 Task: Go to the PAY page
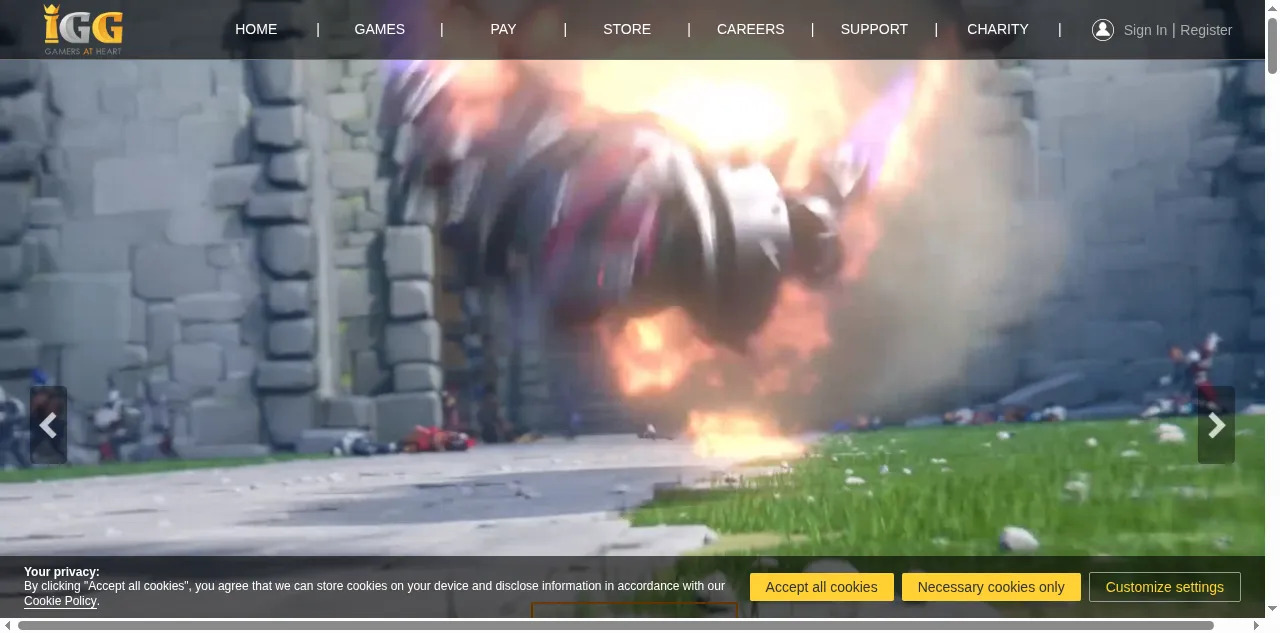503,29
